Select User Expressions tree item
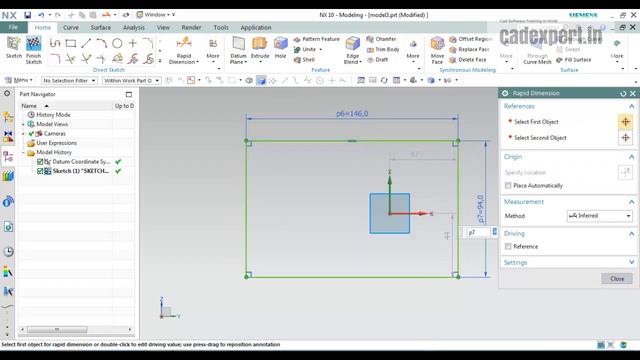Viewport: 640px width, 360px height. coord(56,143)
